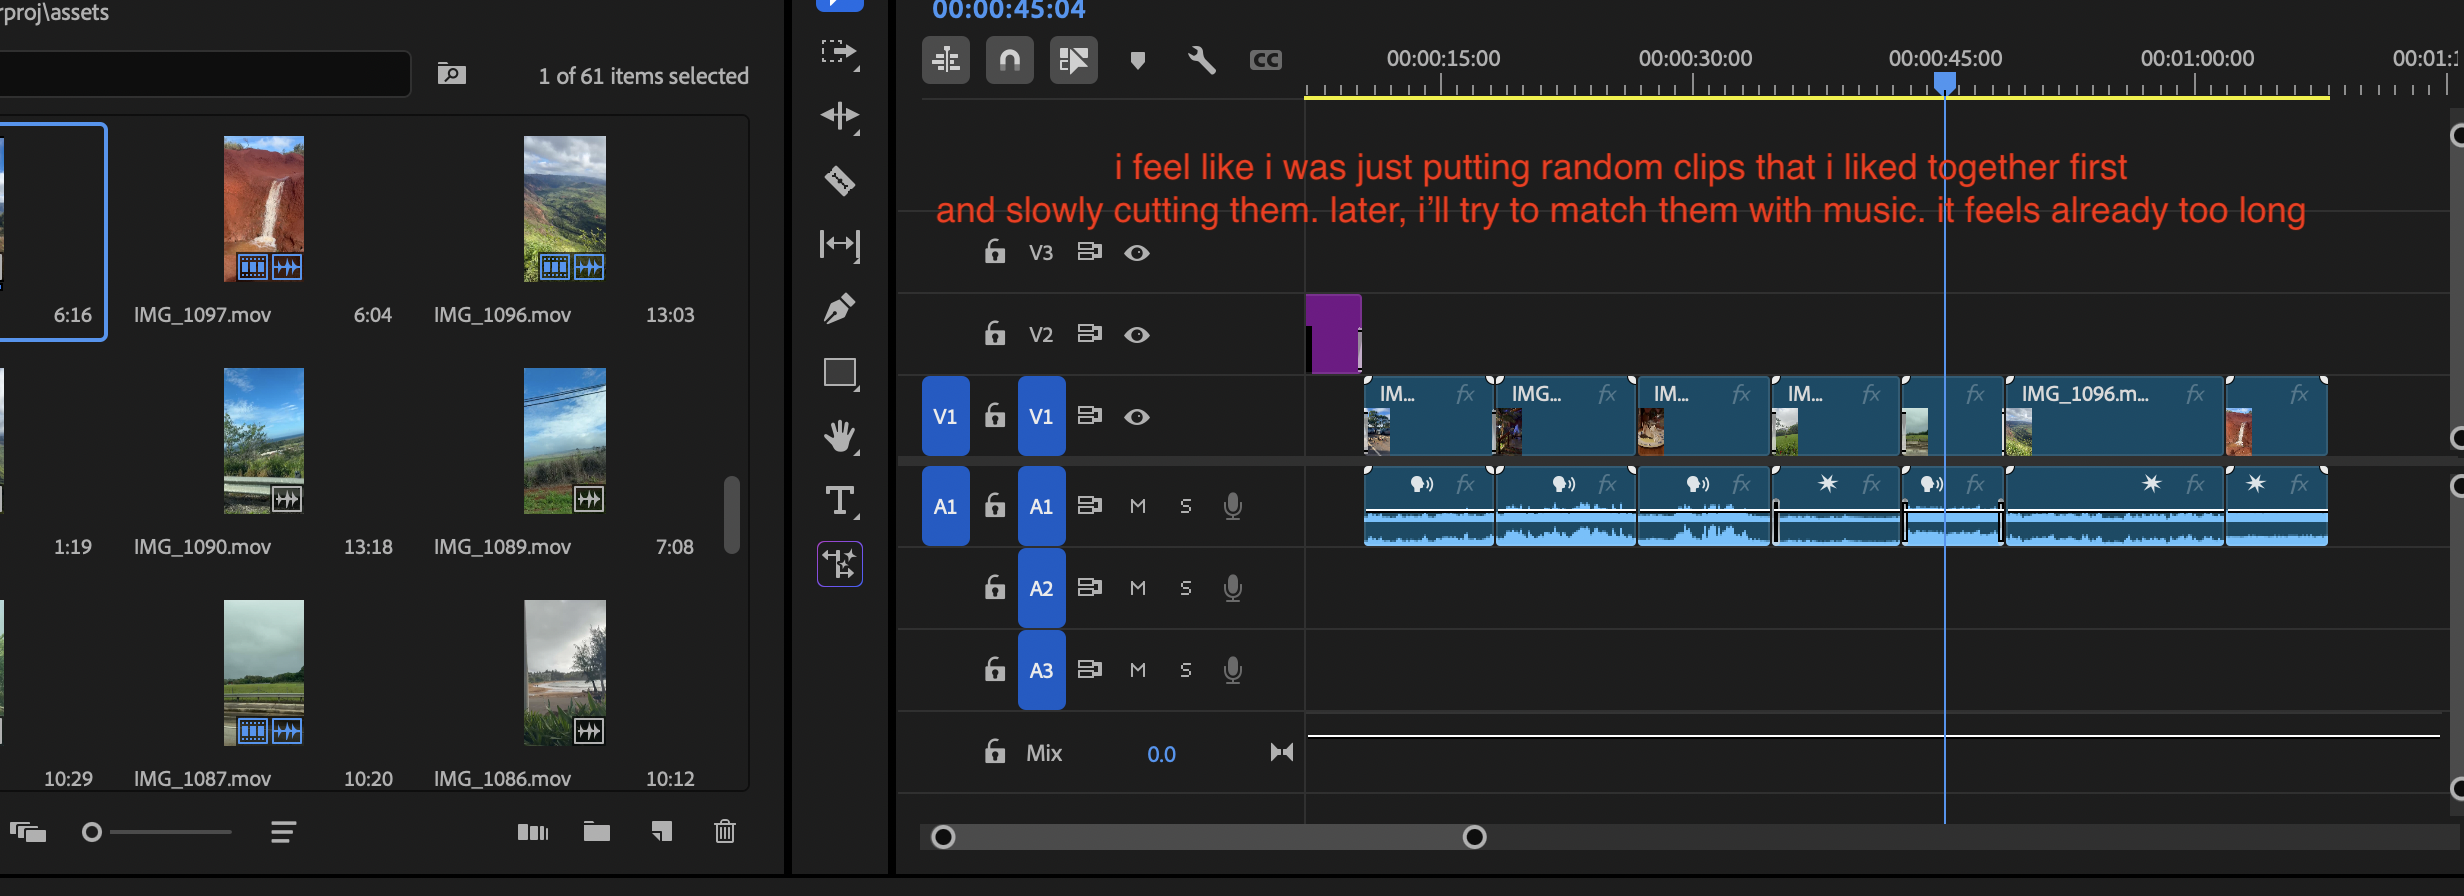2464x896 pixels.
Task: Enable voice-over record on A3
Action: 1233,671
